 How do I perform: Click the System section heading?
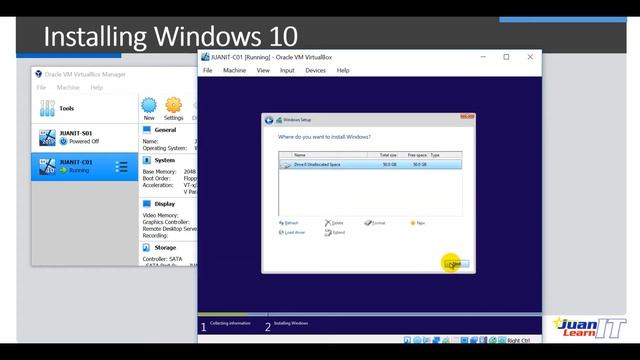pos(165,160)
